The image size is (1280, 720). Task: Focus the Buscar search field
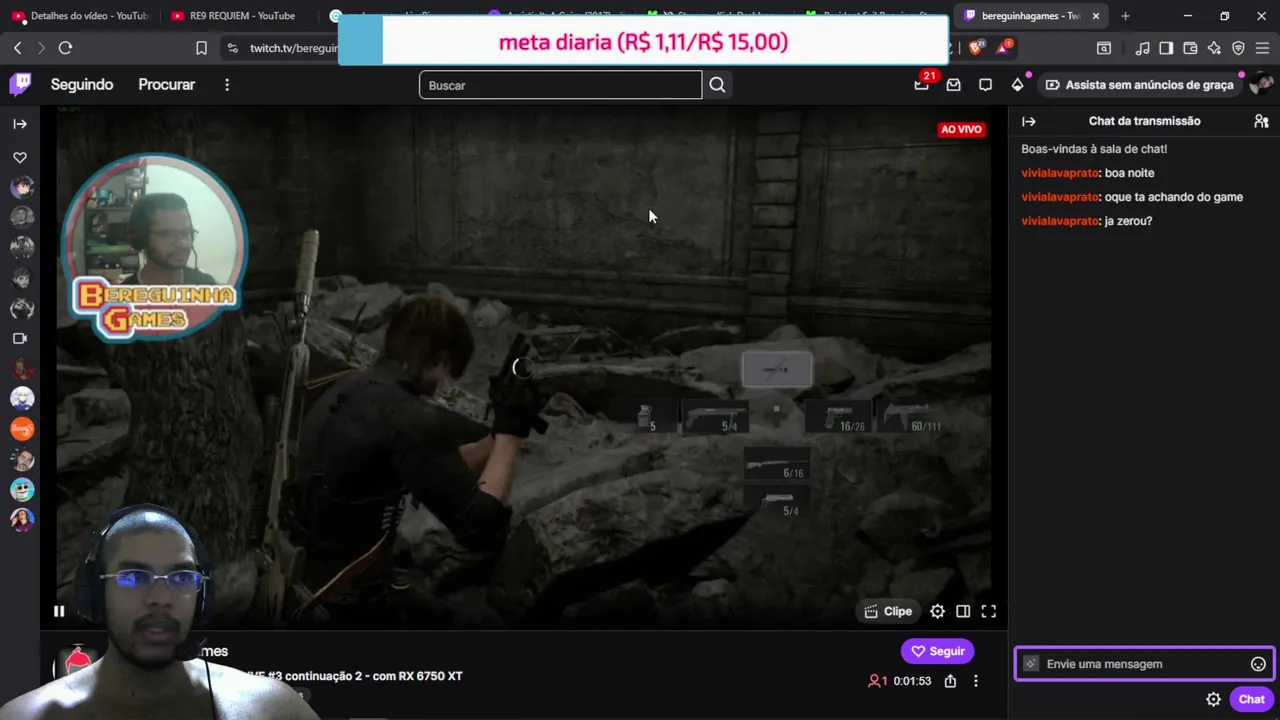click(560, 85)
